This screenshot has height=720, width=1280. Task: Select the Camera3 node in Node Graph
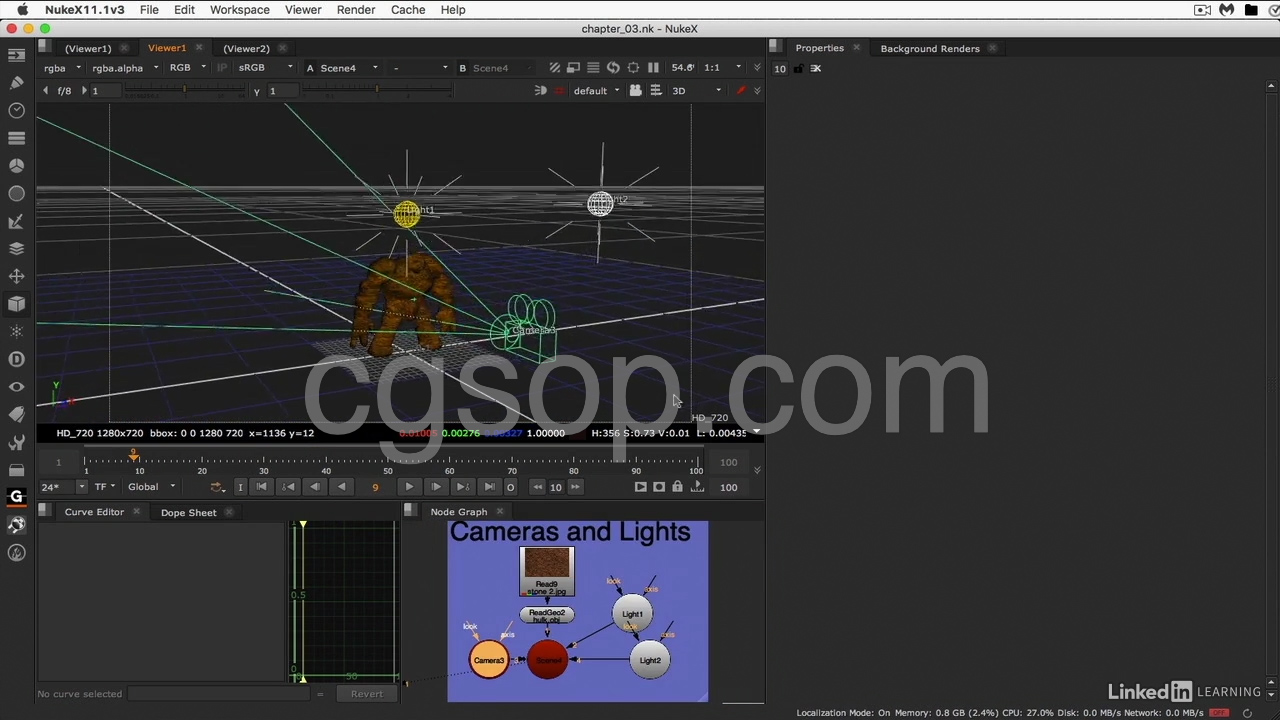tap(489, 660)
